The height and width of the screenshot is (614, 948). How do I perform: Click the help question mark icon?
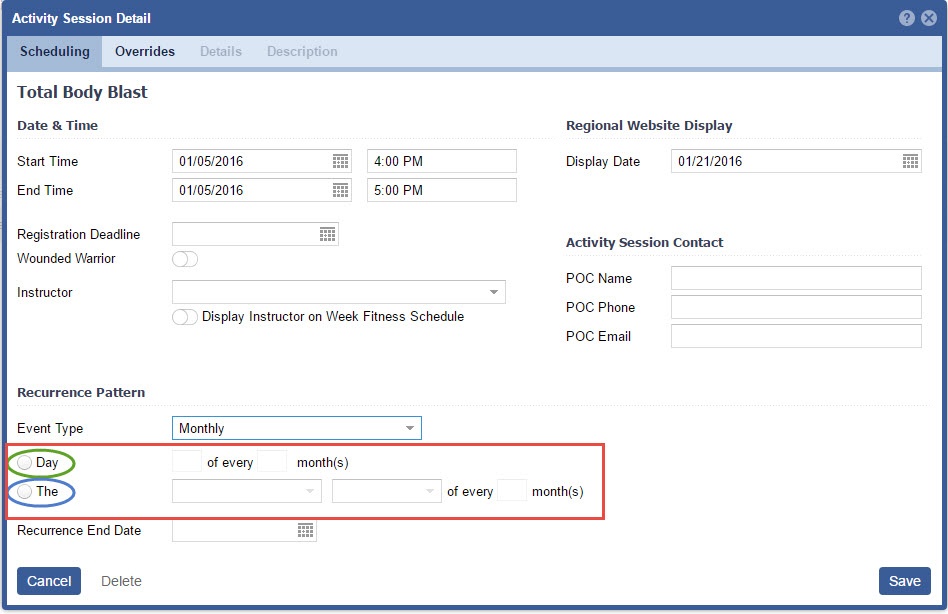[907, 18]
